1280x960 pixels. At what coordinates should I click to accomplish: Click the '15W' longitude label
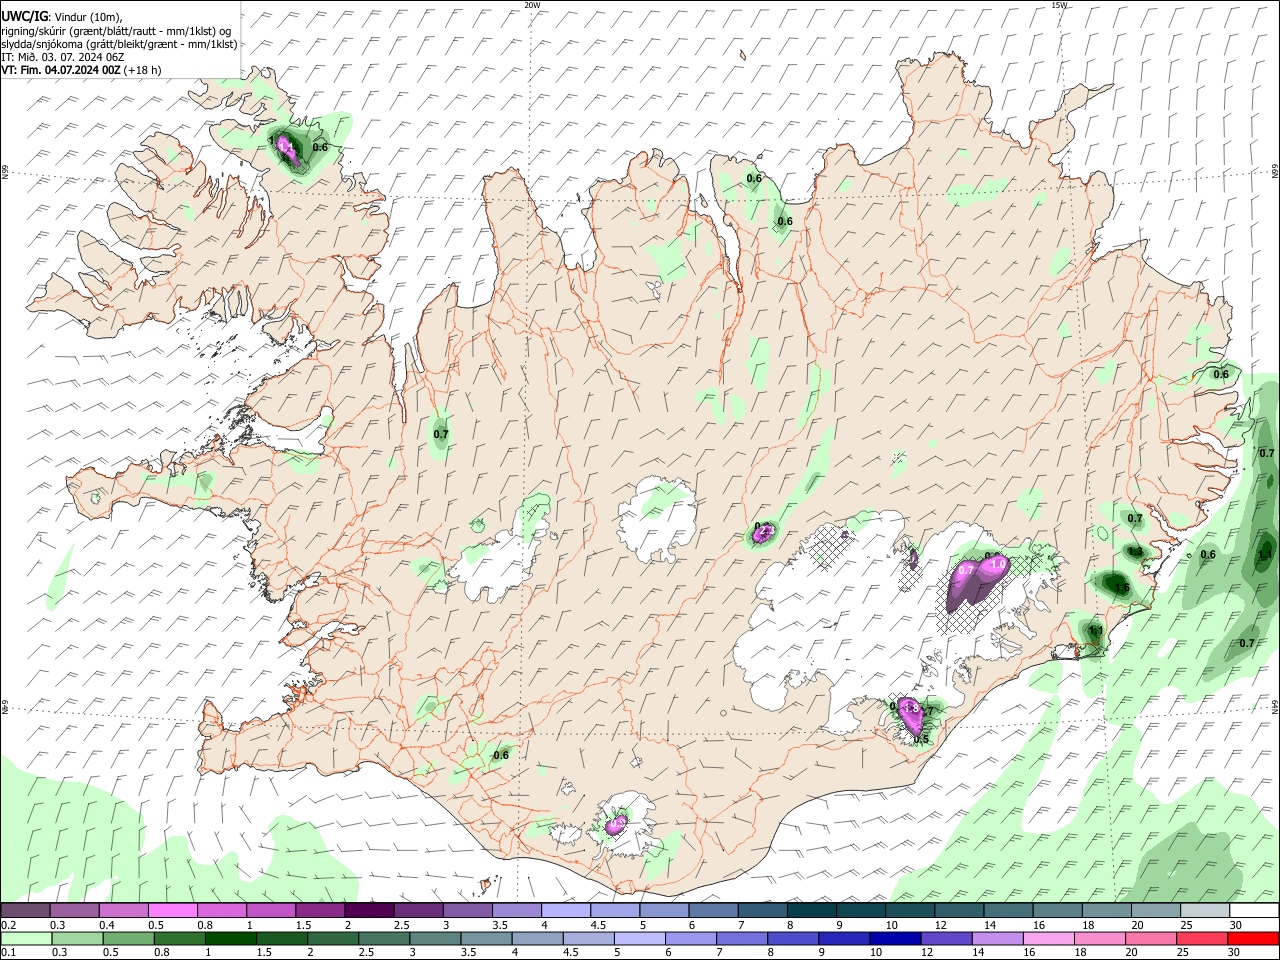pos(1059,5)
